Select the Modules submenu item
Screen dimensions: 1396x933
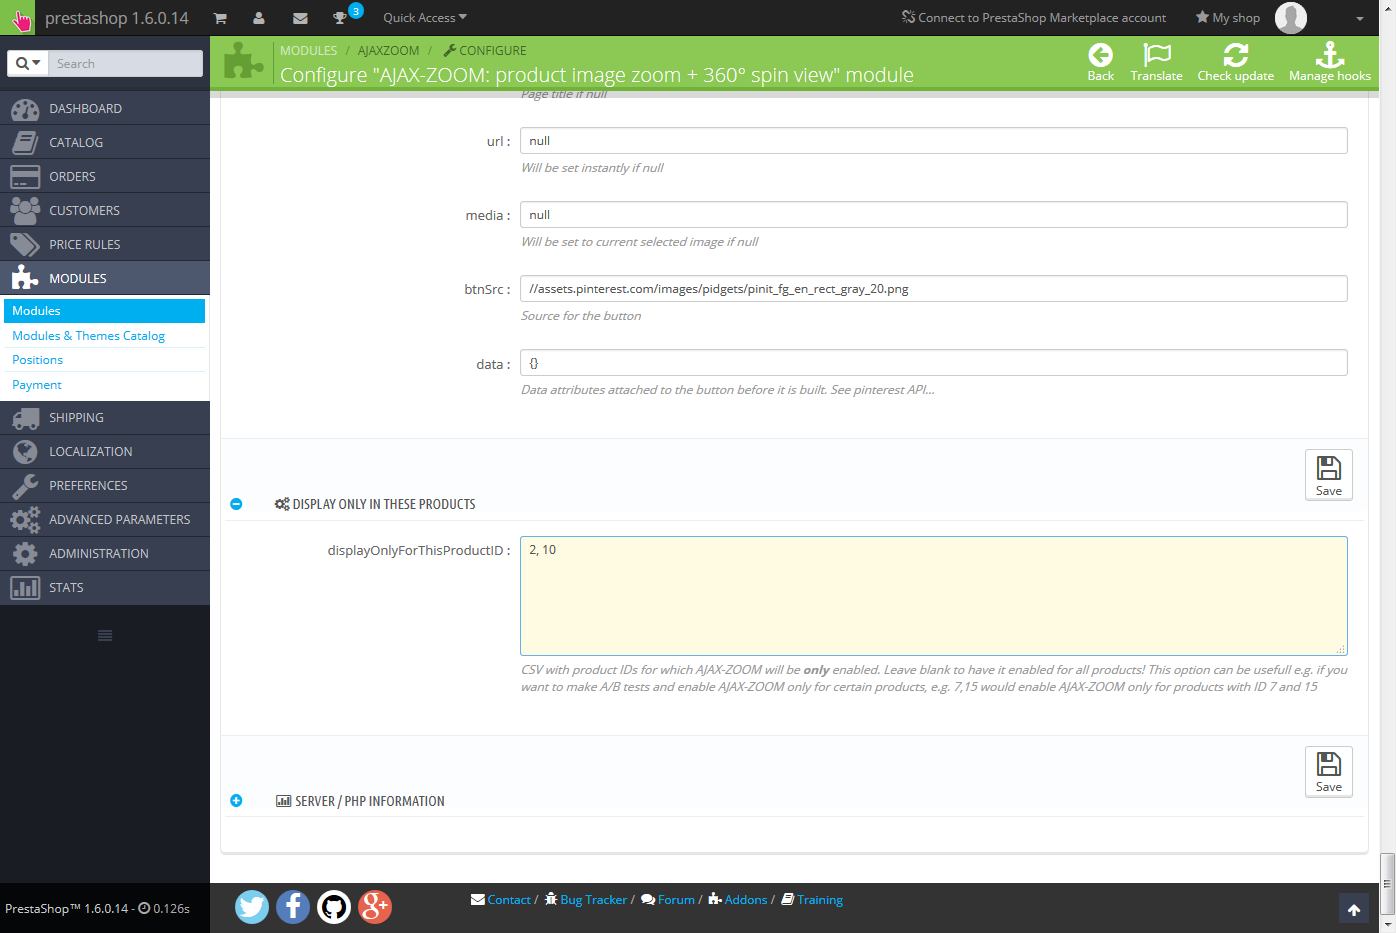(105, 311)
